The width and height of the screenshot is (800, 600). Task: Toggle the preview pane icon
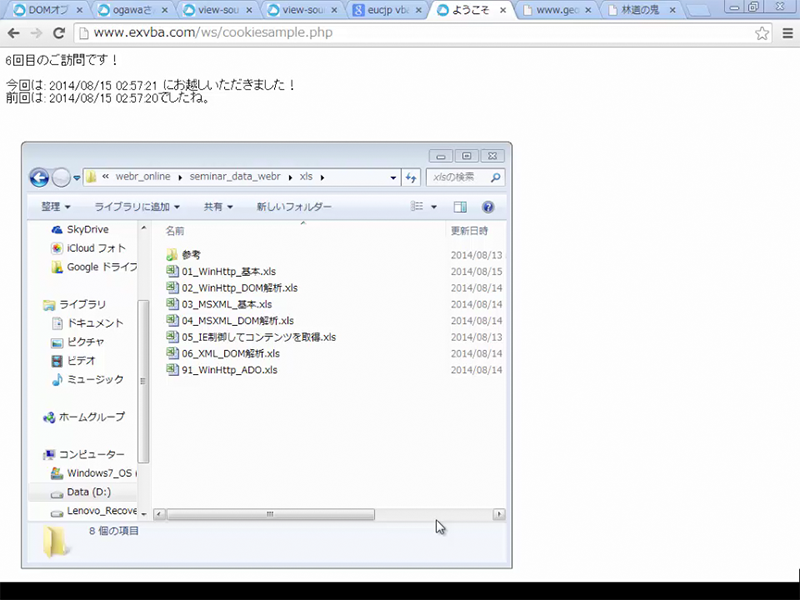tap(460, 207)
